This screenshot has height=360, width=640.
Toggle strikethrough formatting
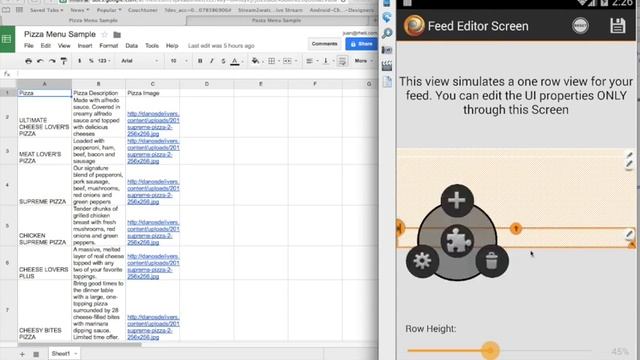coord(223,61)
